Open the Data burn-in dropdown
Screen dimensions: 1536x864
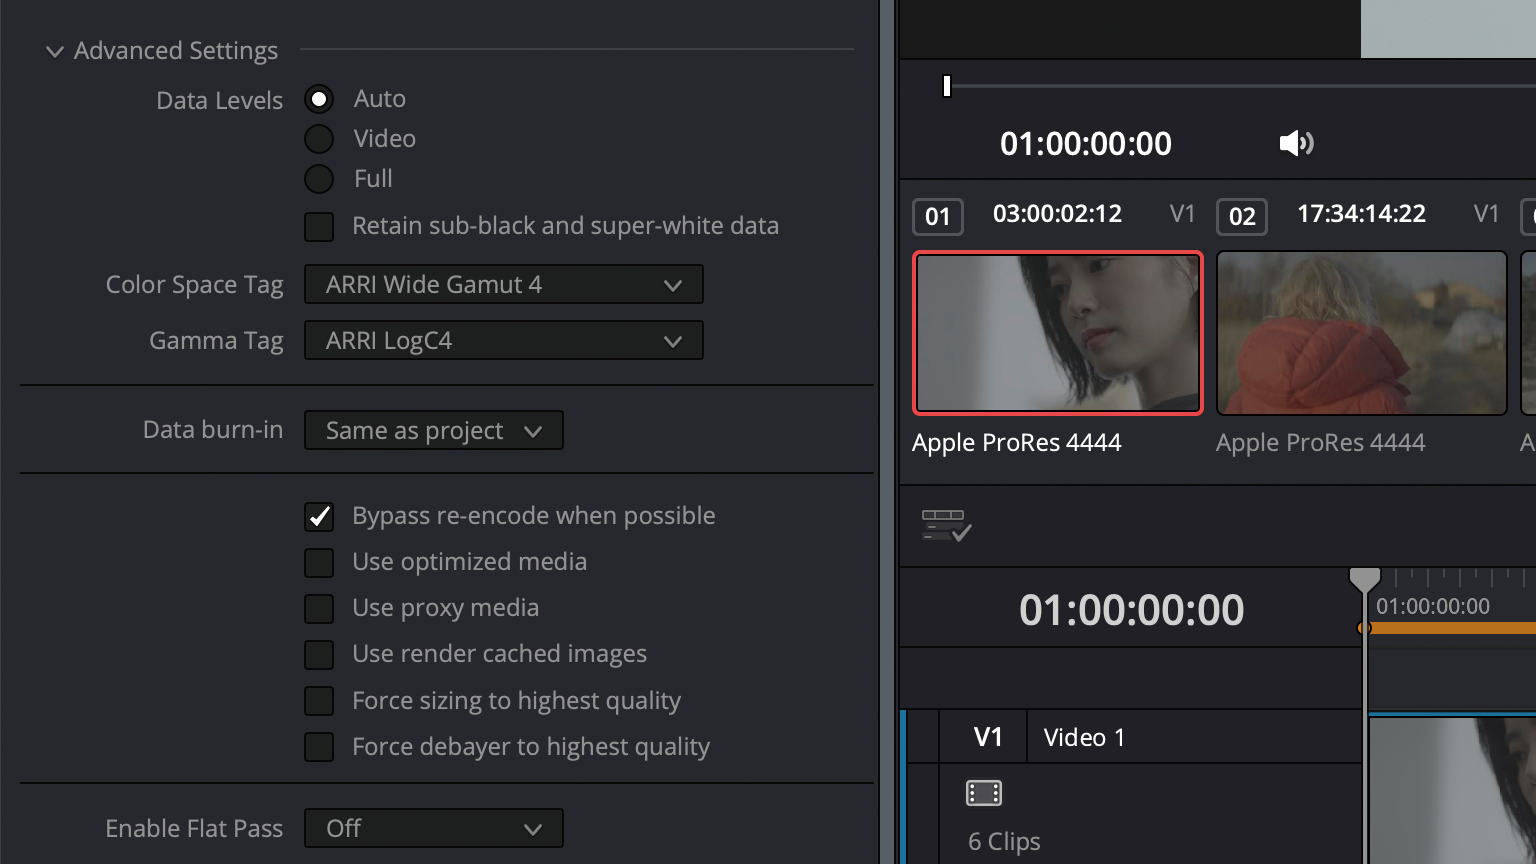coord(433,430)
